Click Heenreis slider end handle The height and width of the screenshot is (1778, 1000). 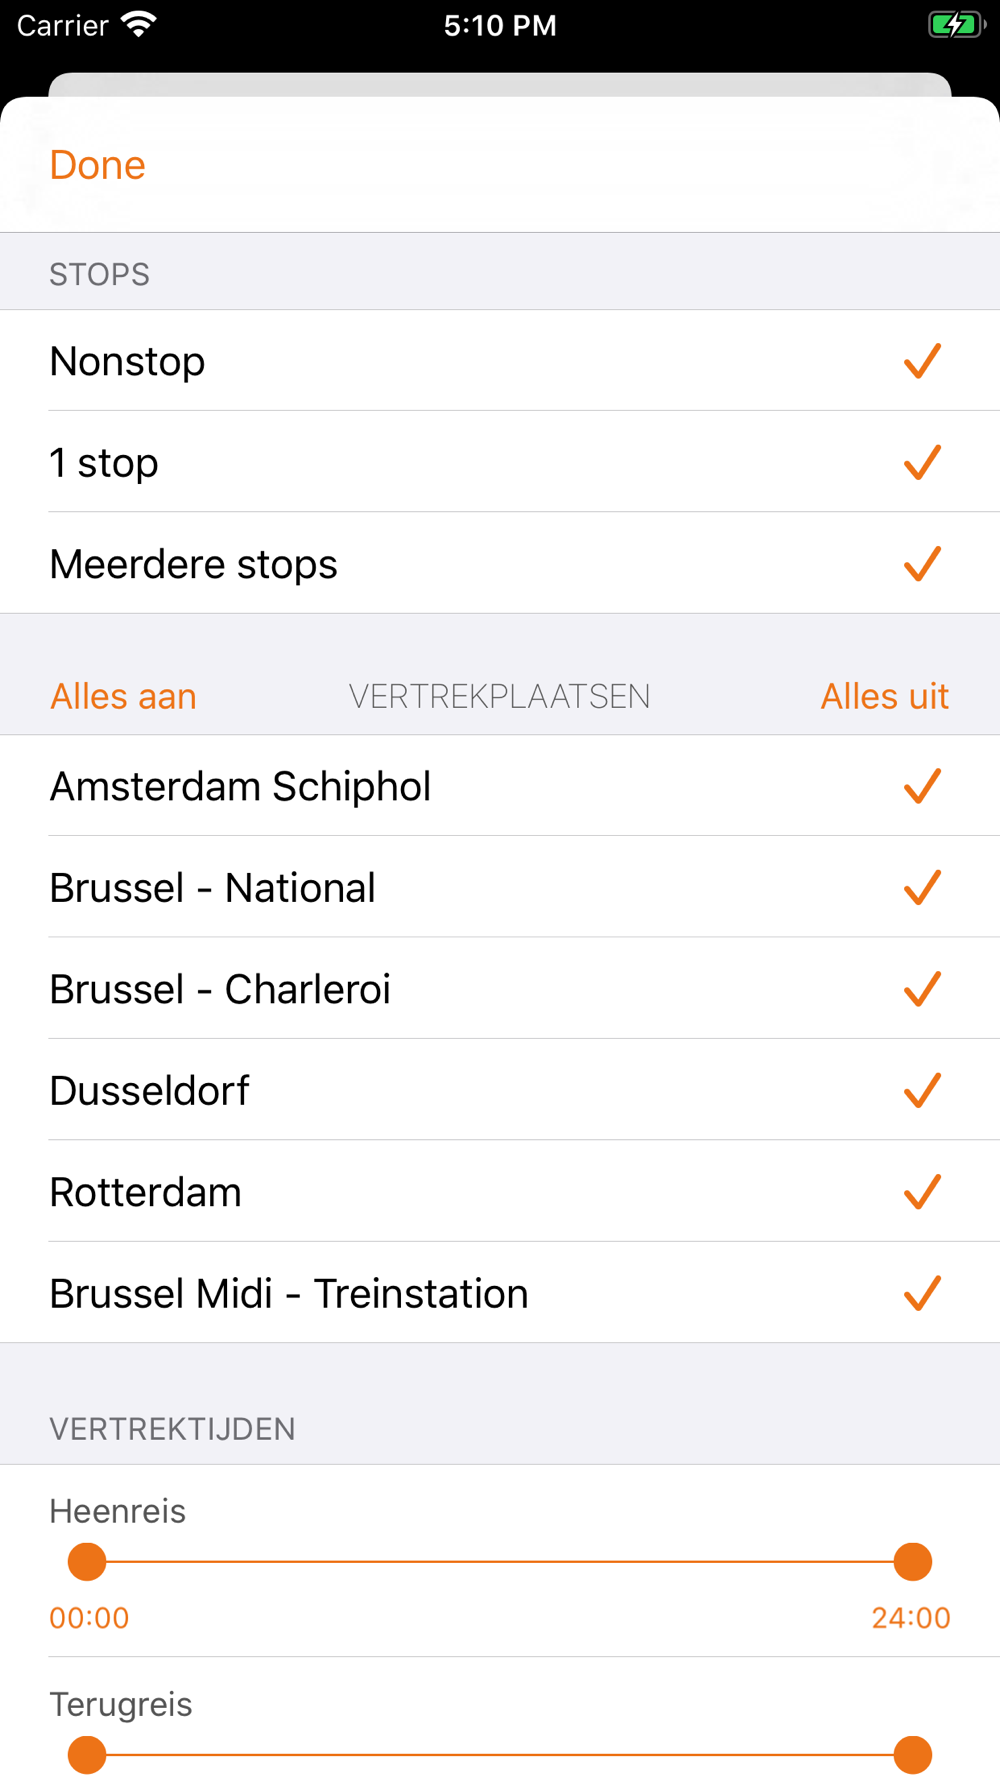(x=913, y=1562)
